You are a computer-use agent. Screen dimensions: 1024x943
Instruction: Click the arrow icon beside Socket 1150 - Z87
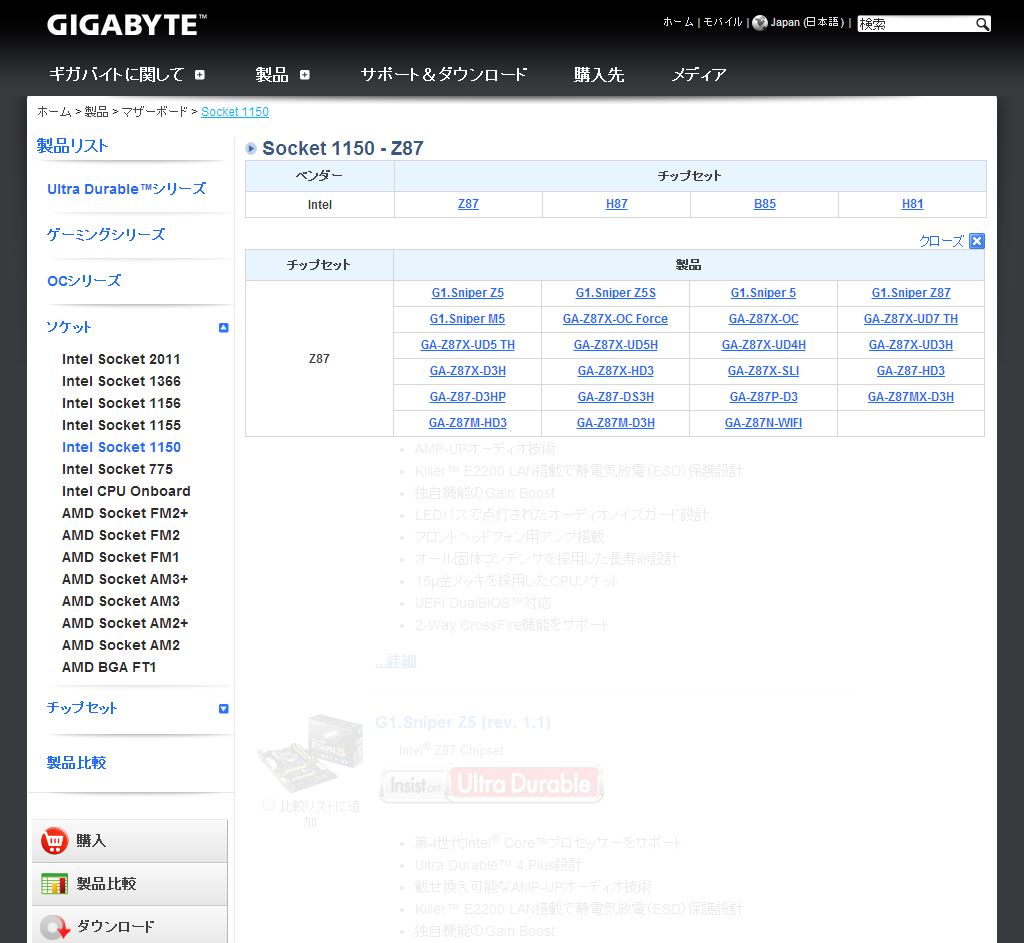[251, 149]
